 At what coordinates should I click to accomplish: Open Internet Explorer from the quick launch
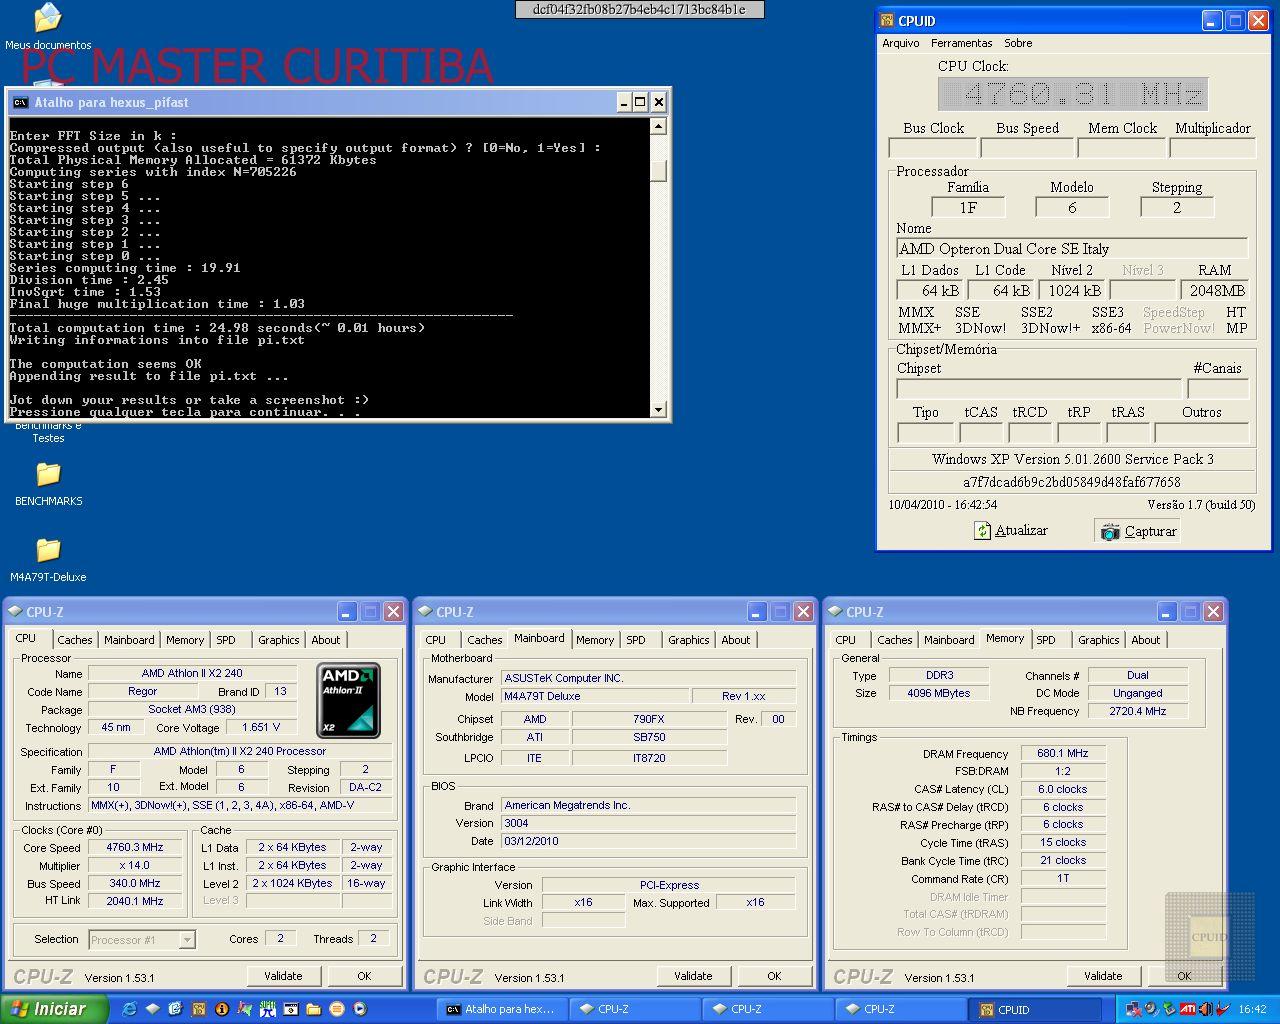pyautogui.click(x=129, y=1009)
